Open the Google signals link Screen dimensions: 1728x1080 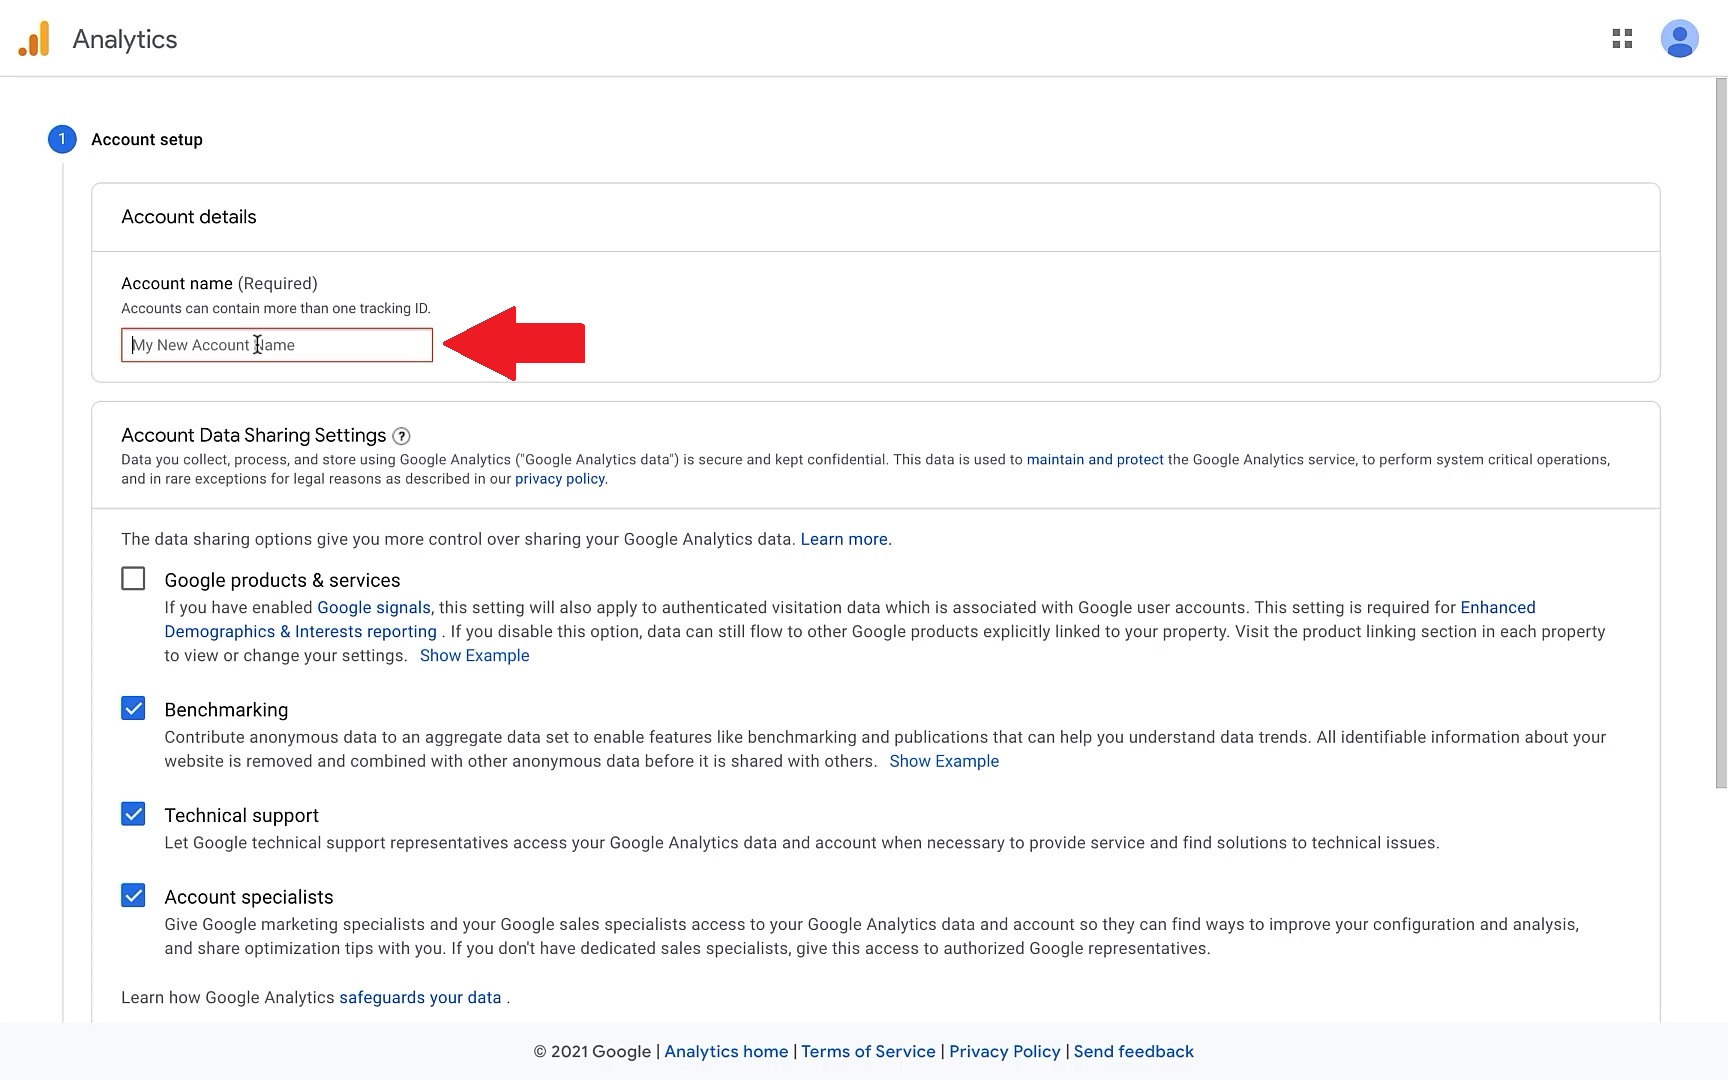pos(373,608)
